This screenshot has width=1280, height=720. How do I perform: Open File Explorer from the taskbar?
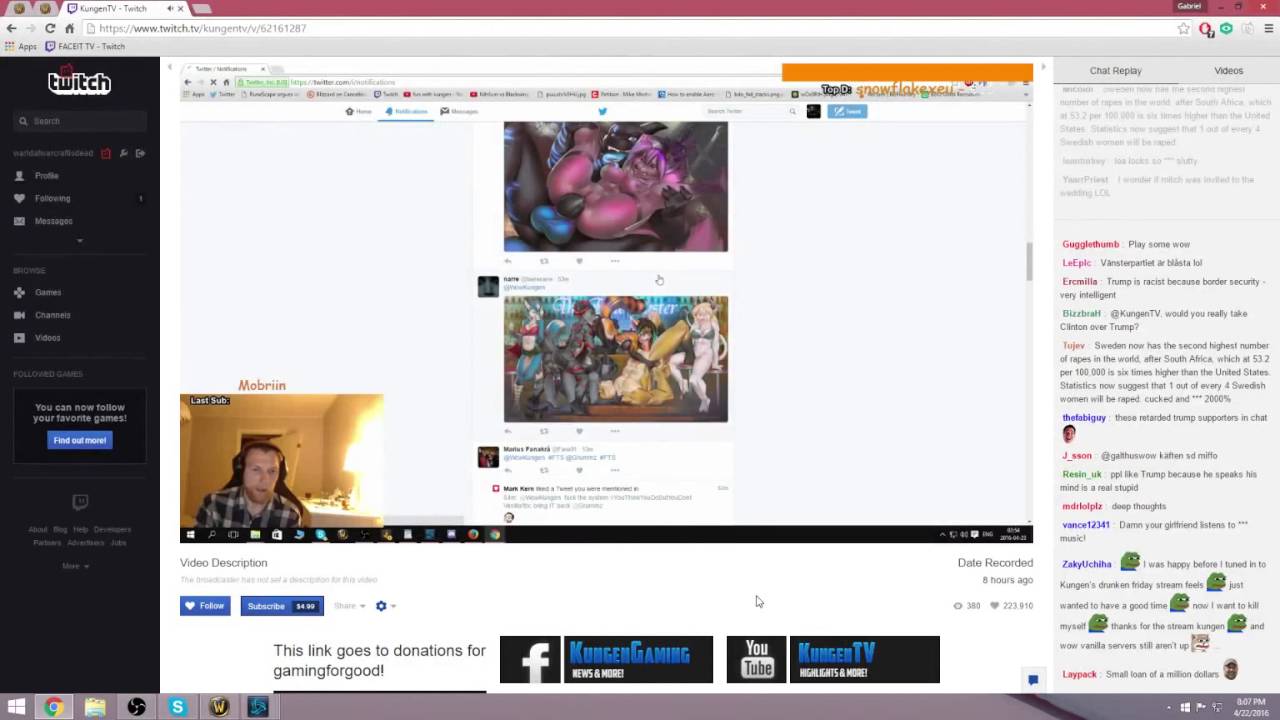click(x=95, y=707)
